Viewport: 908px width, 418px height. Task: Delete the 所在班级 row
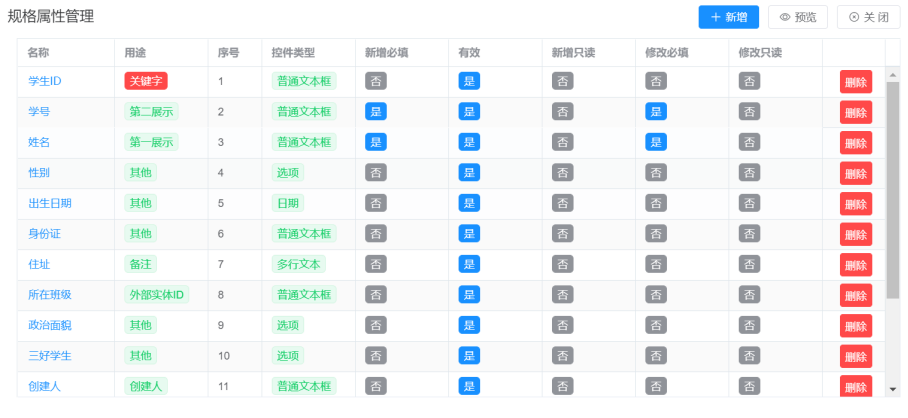coord(856,295)
